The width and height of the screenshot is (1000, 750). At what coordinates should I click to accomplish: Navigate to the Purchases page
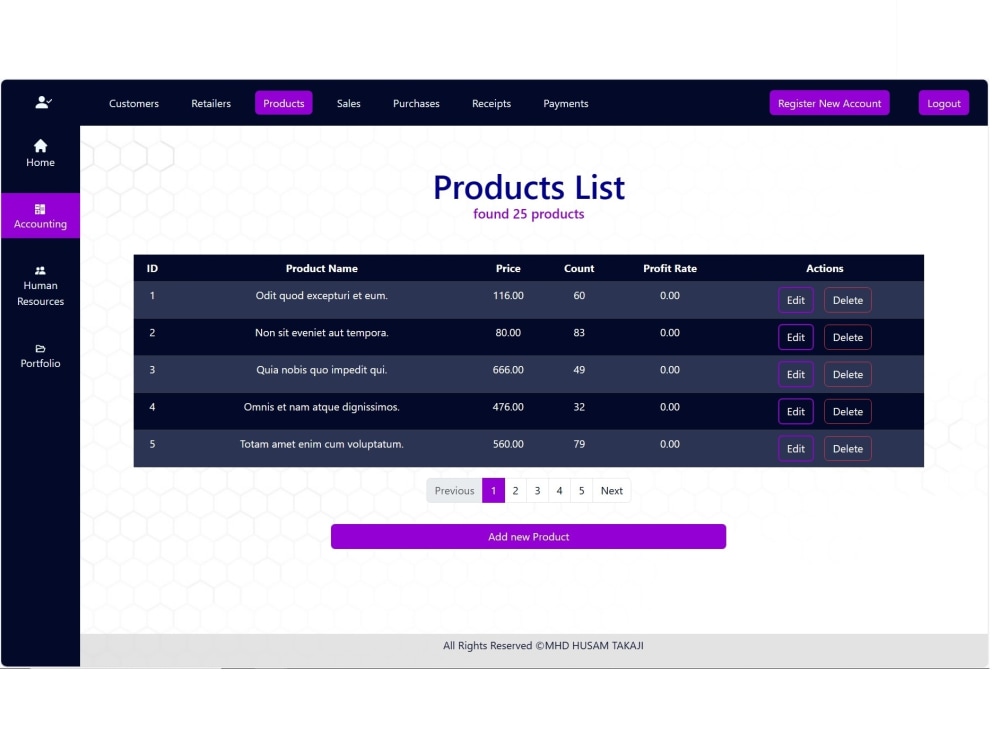(416, 103)
